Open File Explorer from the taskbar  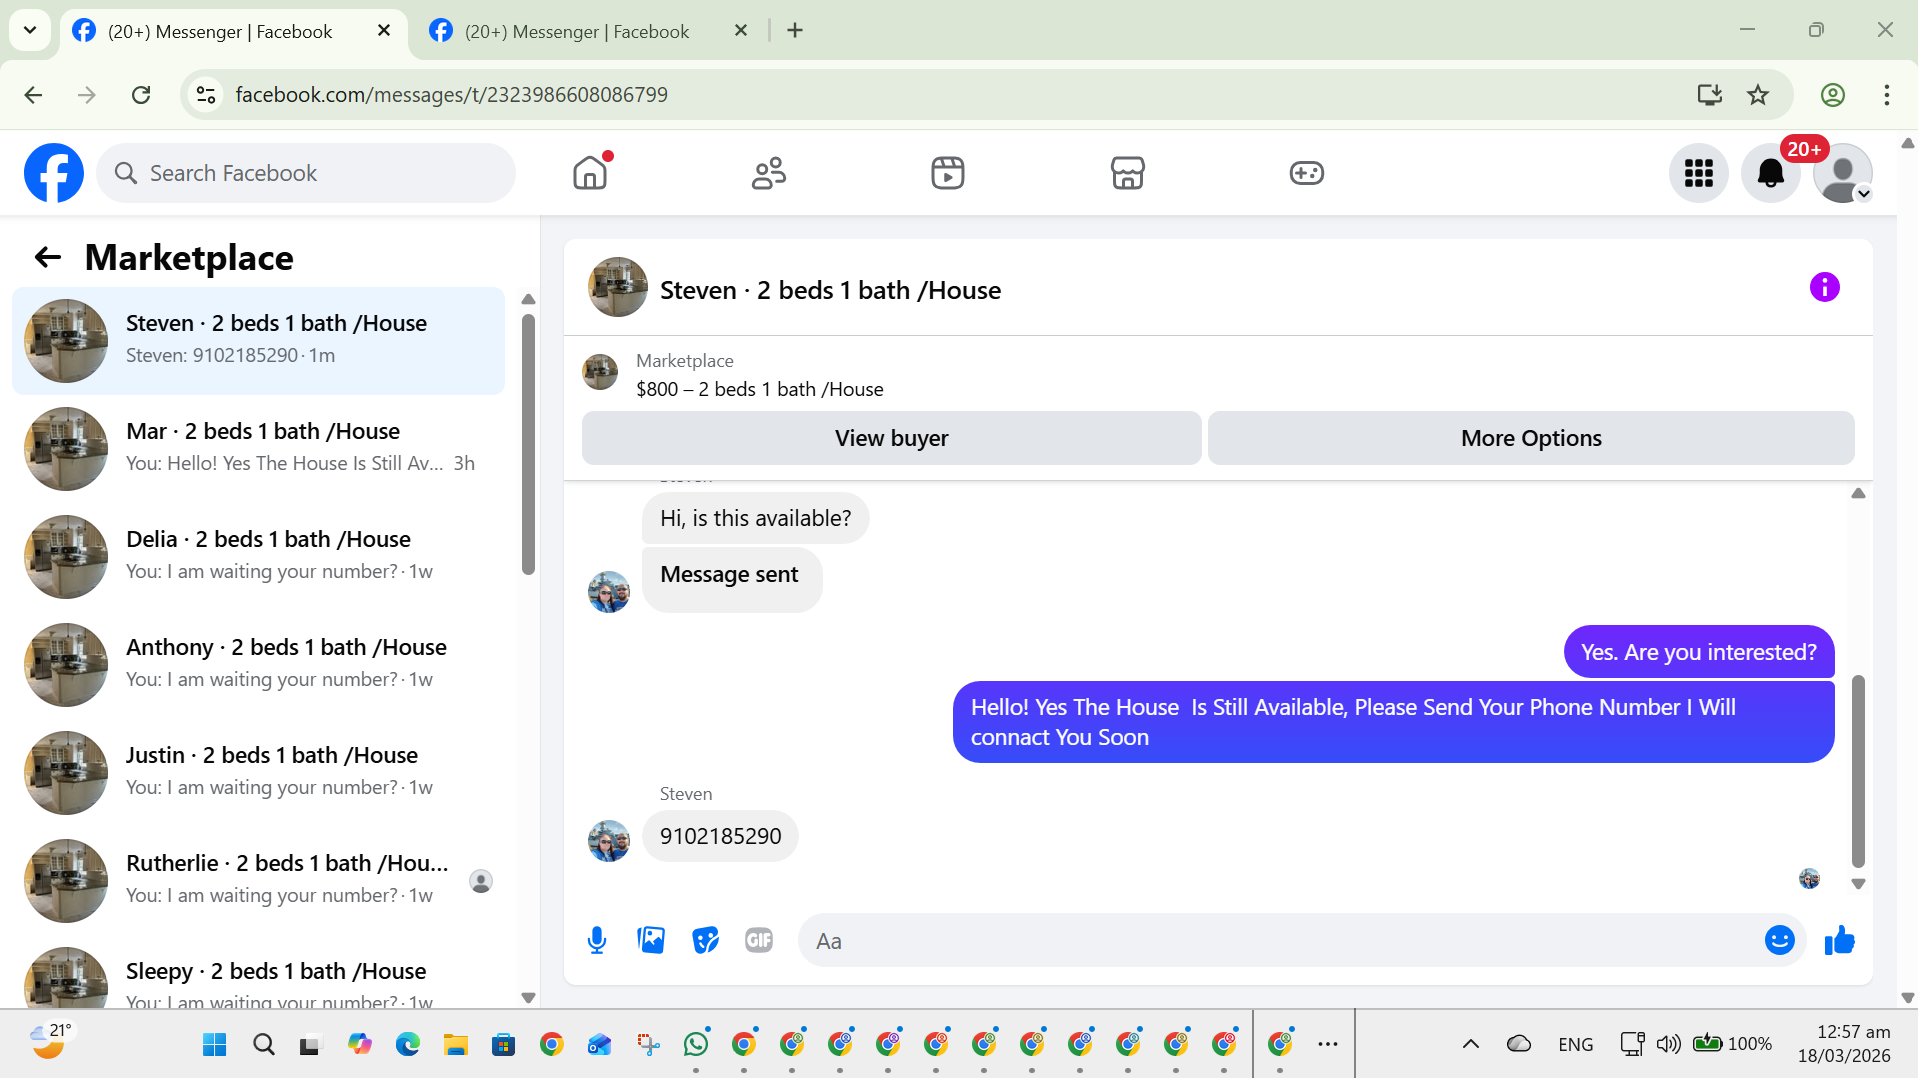click(x=456, y=1045)
